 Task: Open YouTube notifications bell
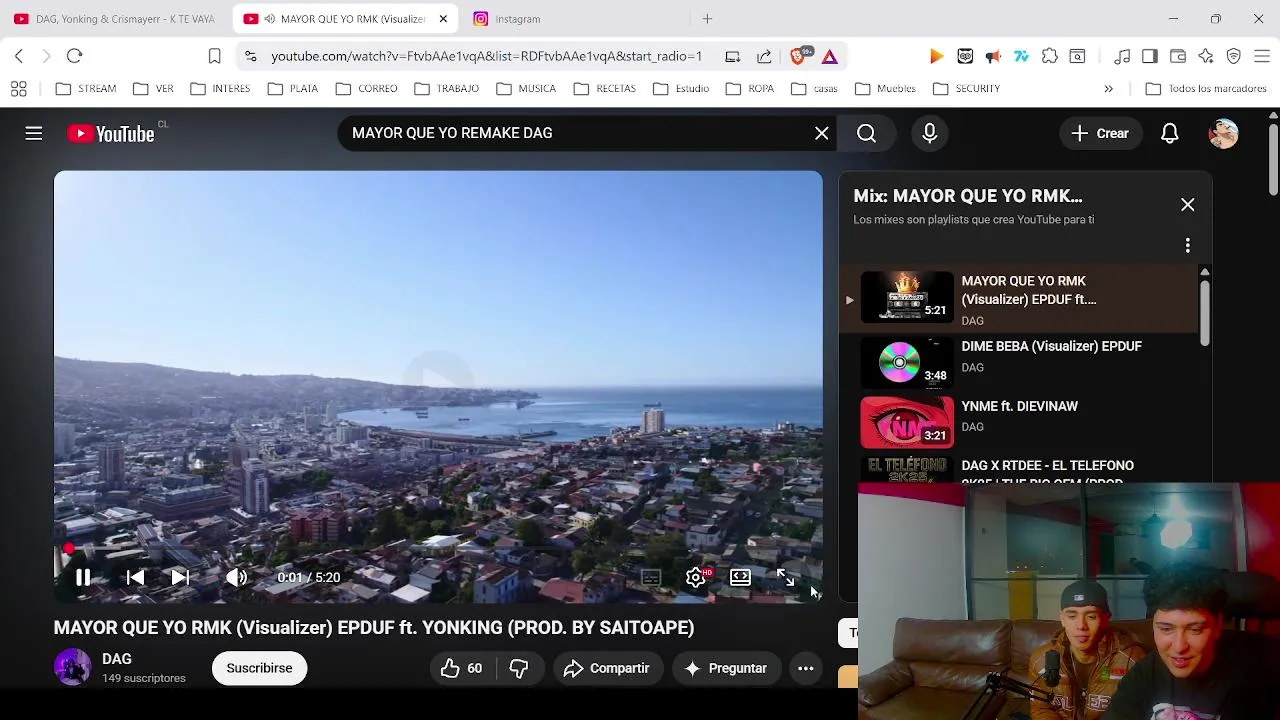[x=1170, y=133]
